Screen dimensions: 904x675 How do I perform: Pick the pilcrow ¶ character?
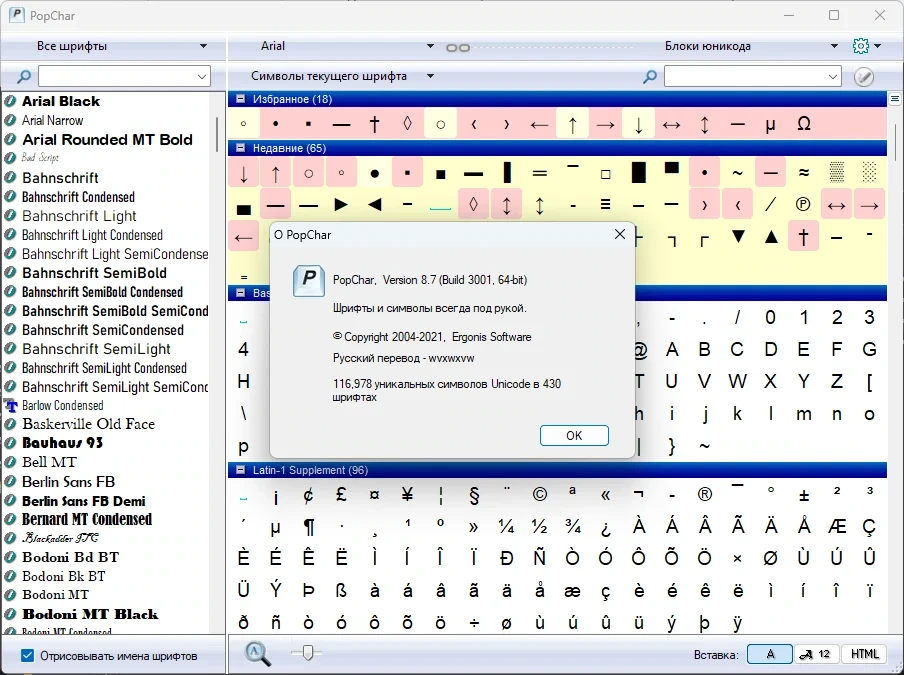(309, 526)
